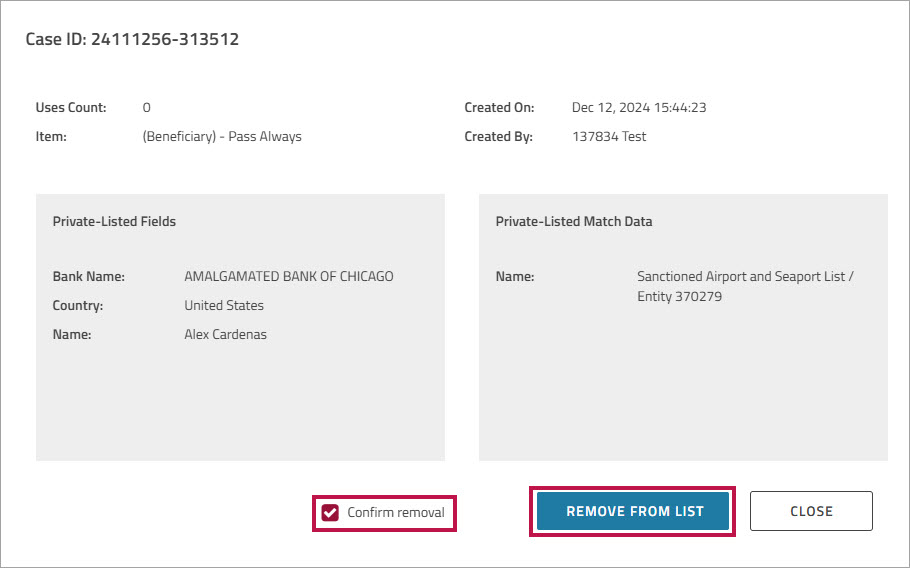
Task: Click the Case ID heading text
Action: coord(132,40)
